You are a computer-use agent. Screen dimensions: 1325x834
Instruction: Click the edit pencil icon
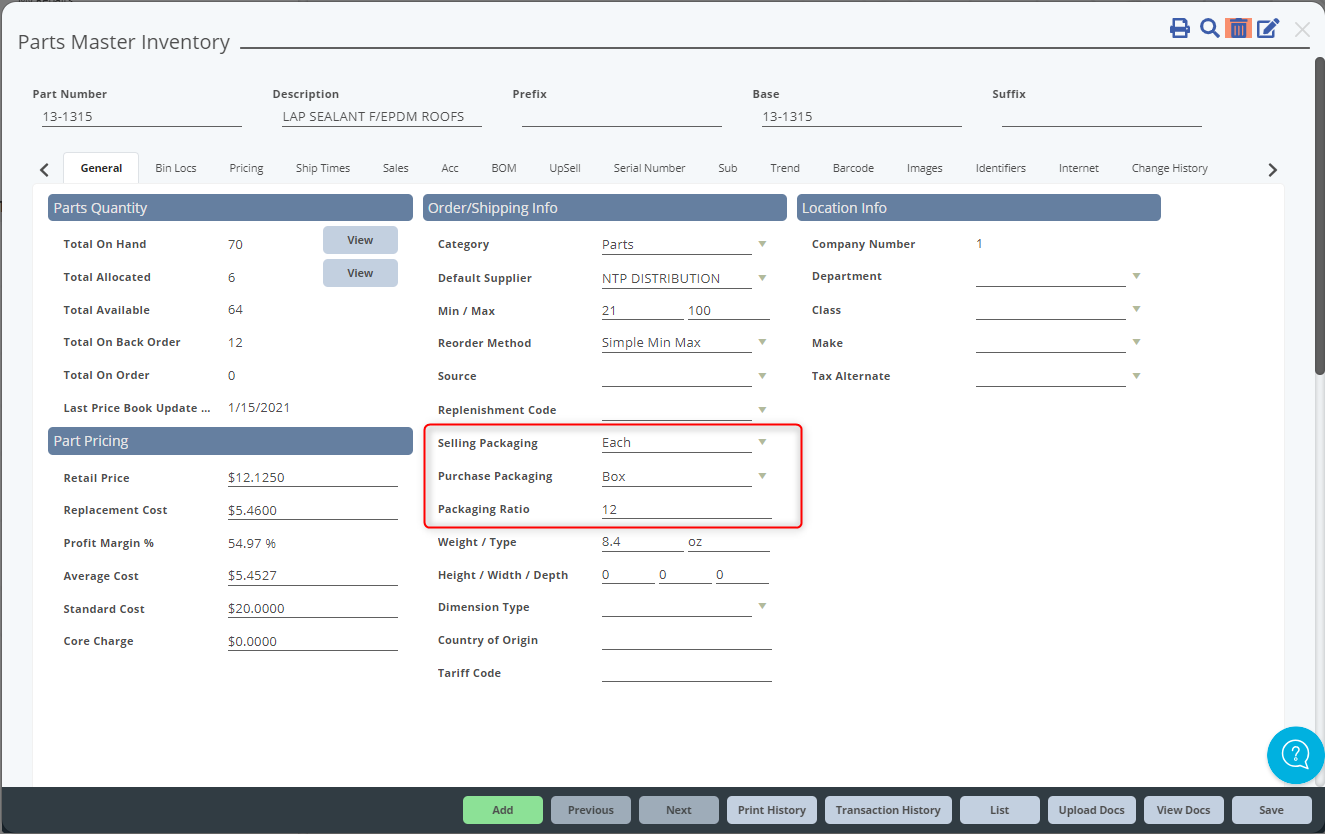(x=1268, y=28)
